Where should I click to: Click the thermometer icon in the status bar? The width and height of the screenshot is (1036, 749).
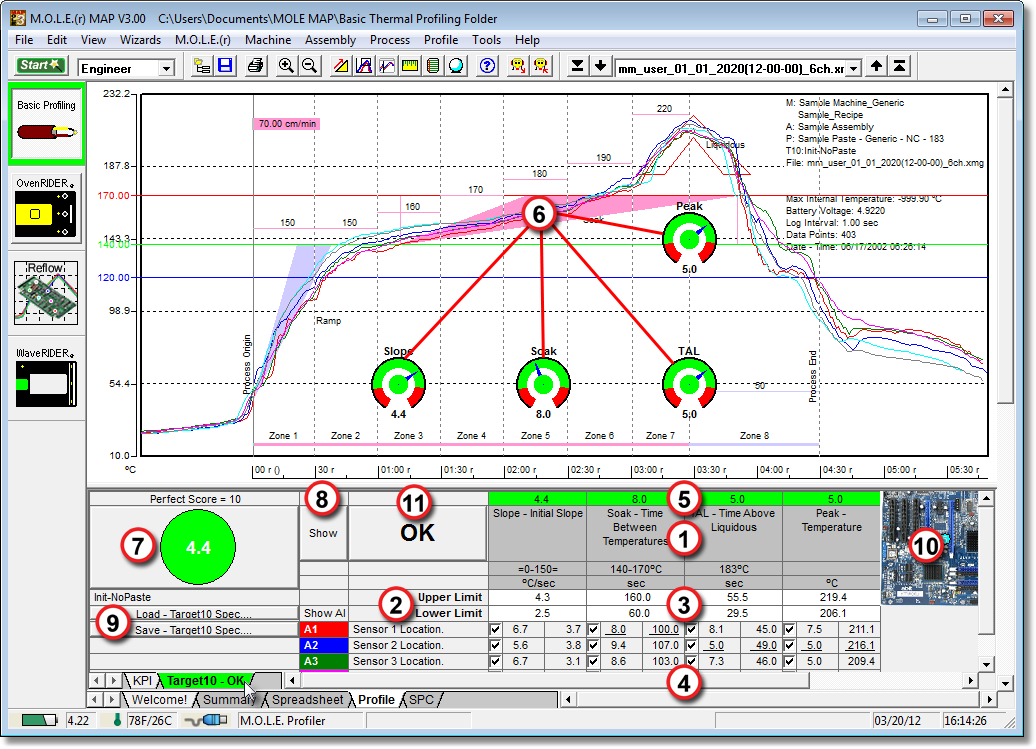pos(117,720)
